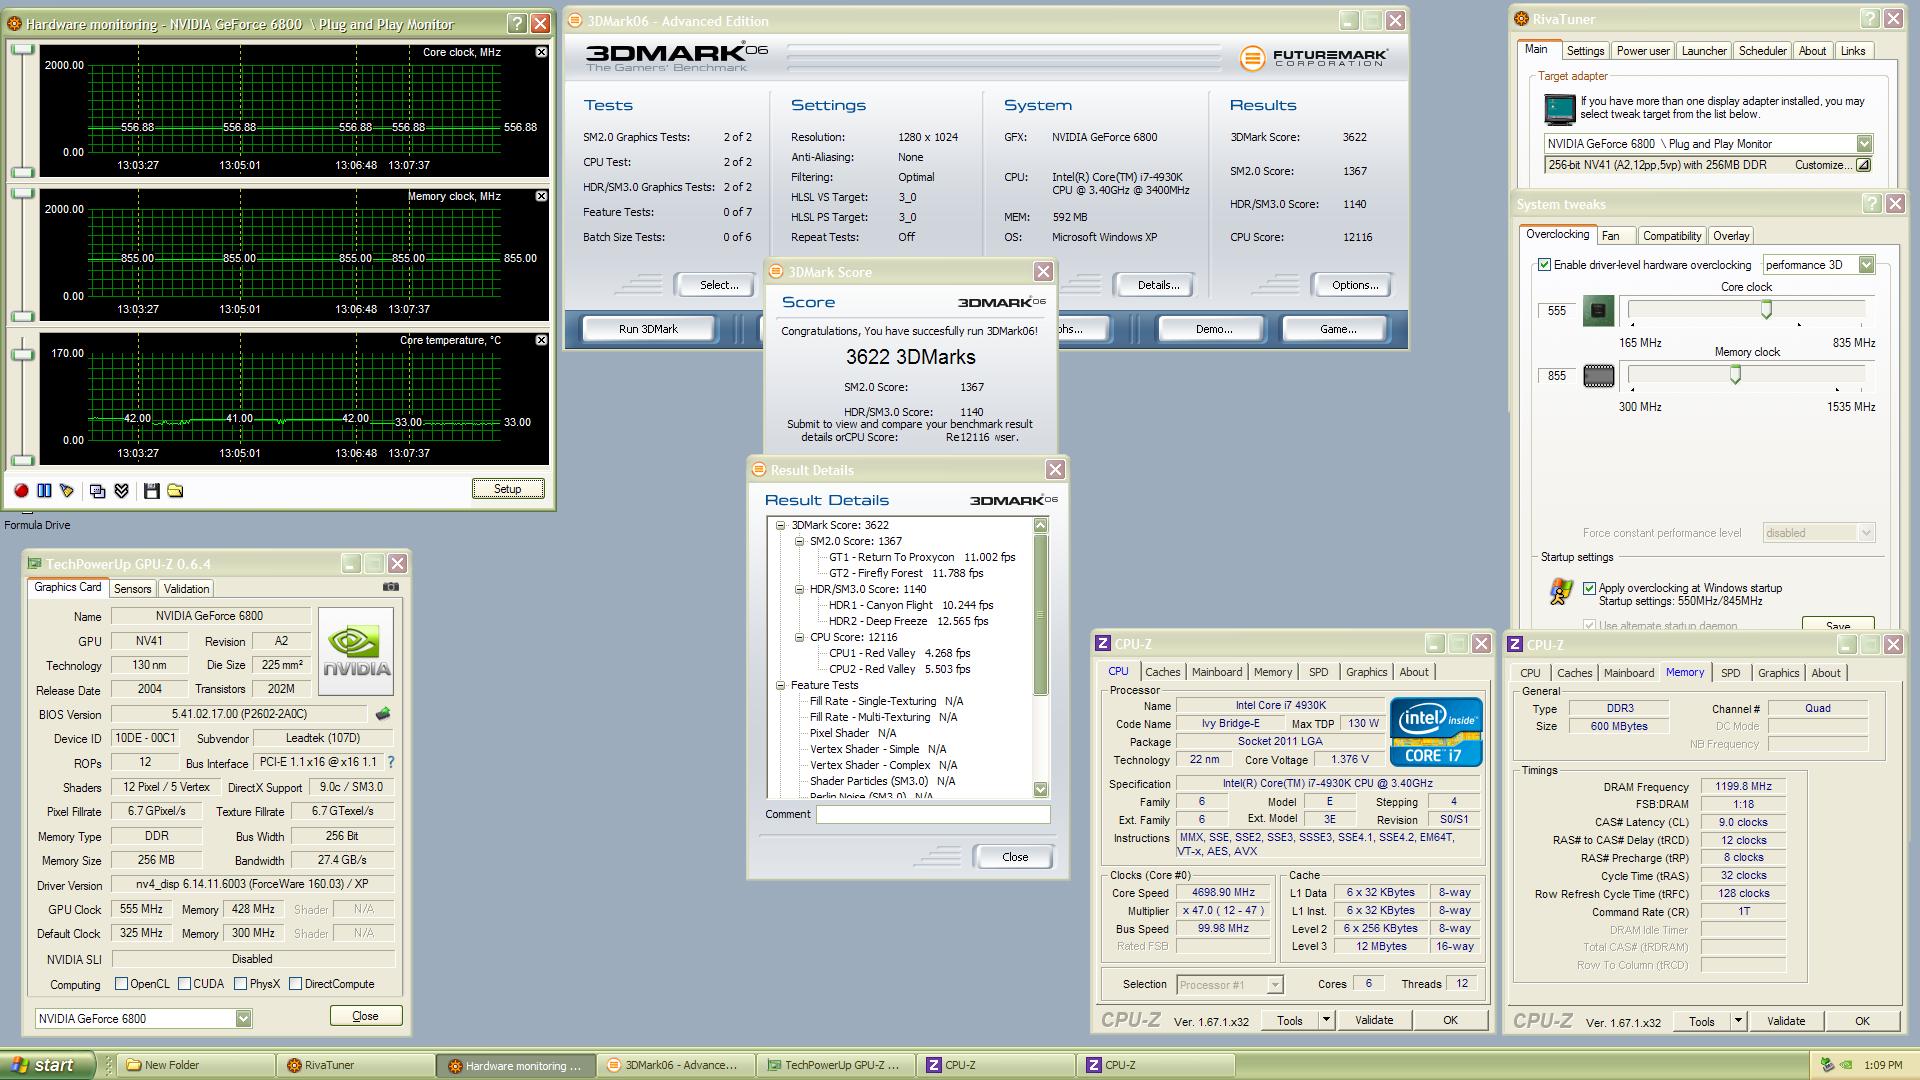Start logging with the red record icon
This screenshot has height=1080, width=1920.
(21, 491)
